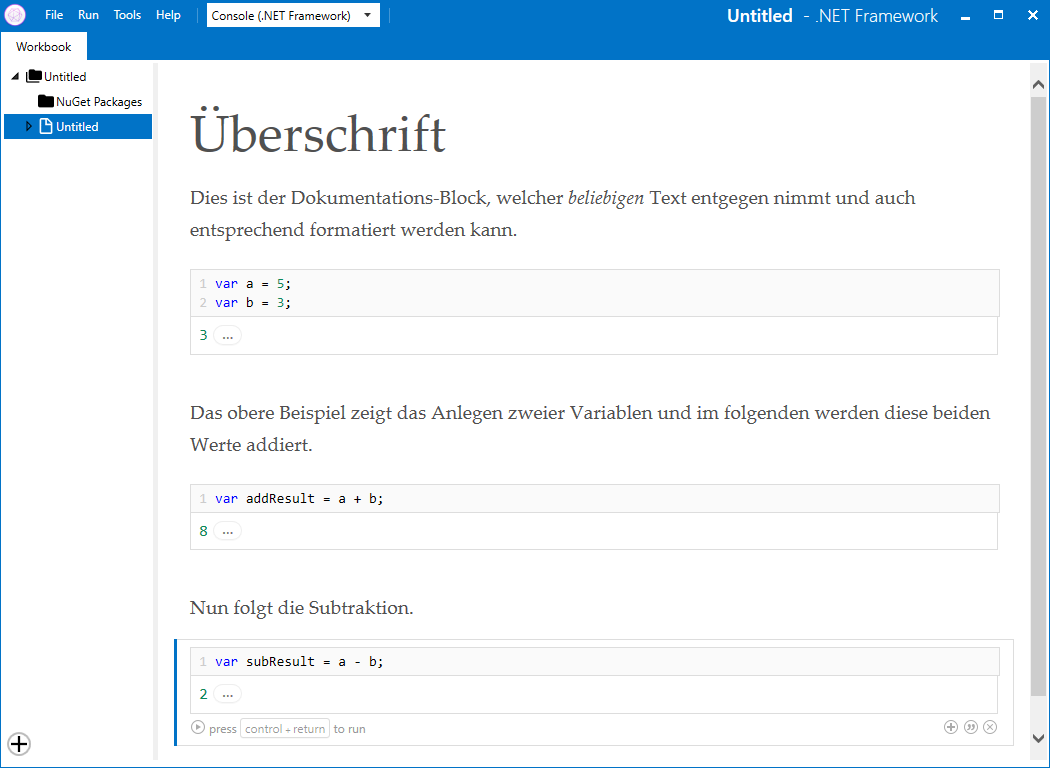Click into the addResult code cell
The image size is (1050, 768).
[600, 498]
